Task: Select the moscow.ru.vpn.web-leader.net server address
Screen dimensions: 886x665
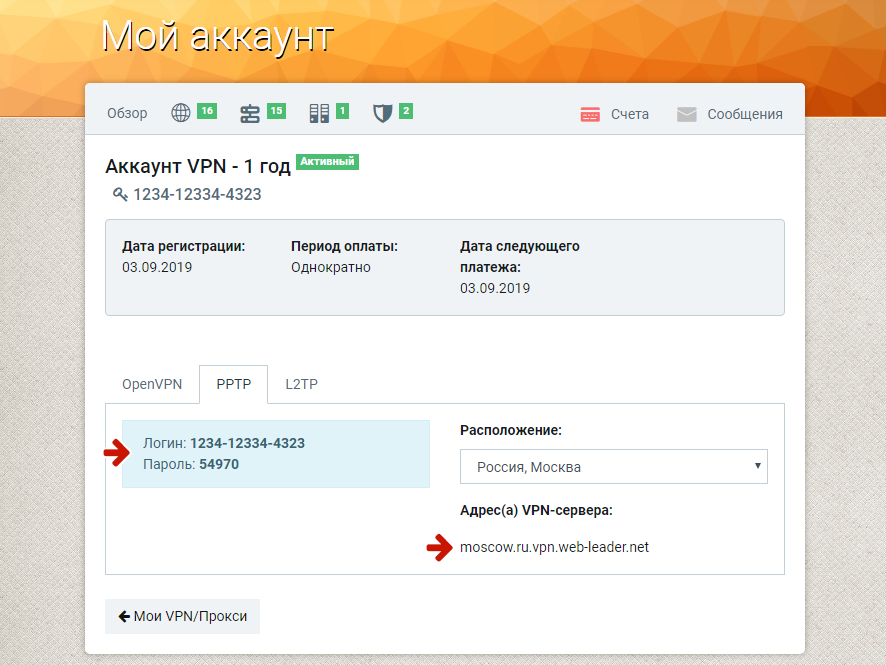Action: pos(555,547)
